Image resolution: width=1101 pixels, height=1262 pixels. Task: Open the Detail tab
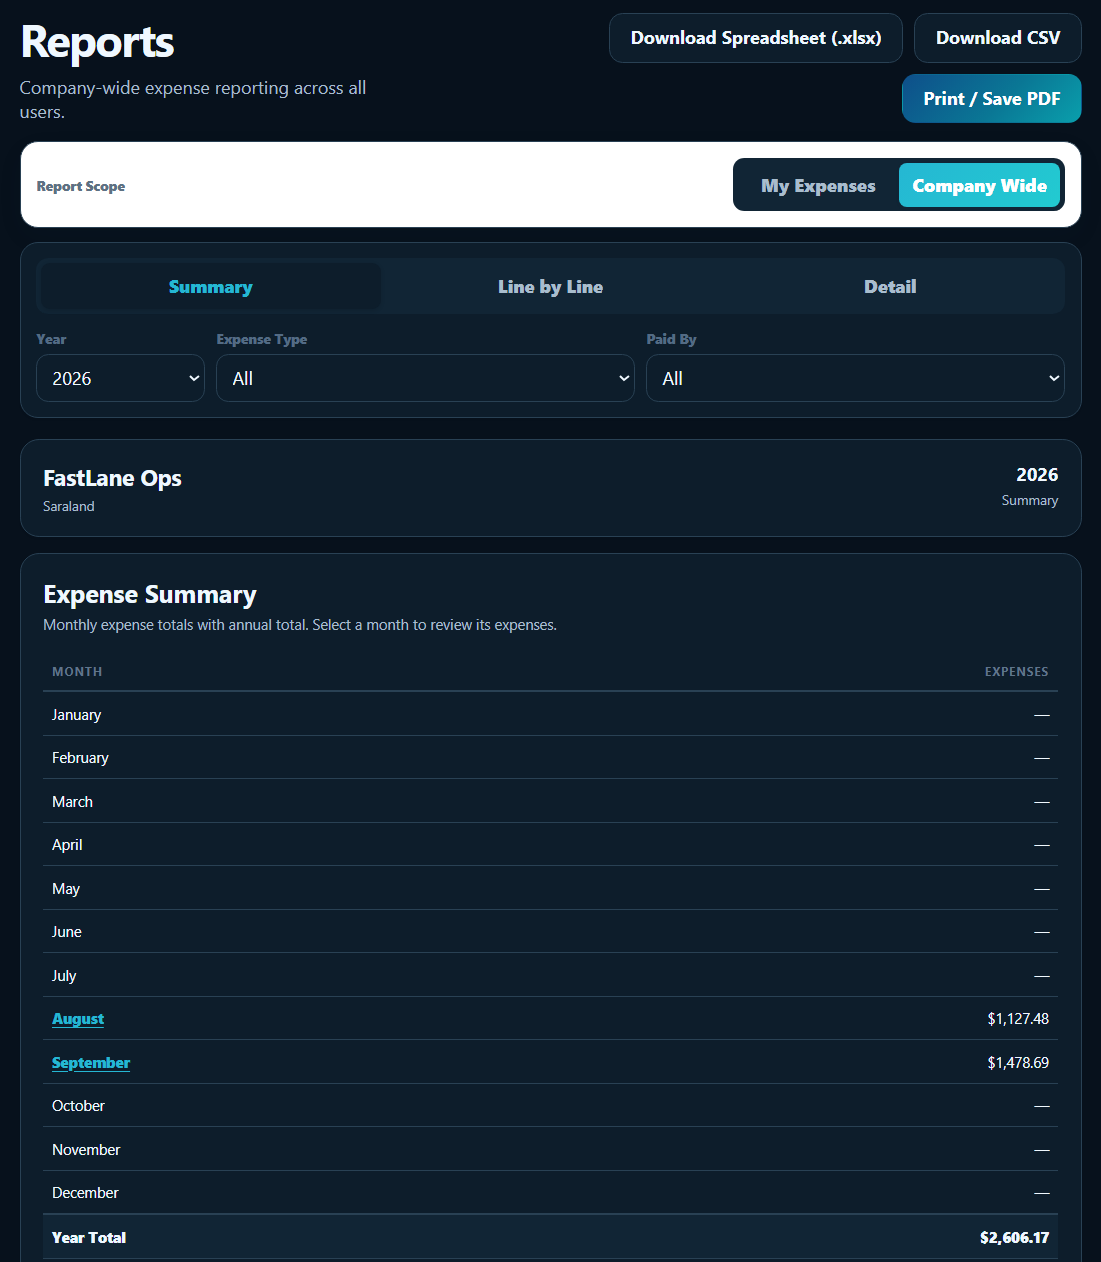pyautogui.click(x=890, y=287)
